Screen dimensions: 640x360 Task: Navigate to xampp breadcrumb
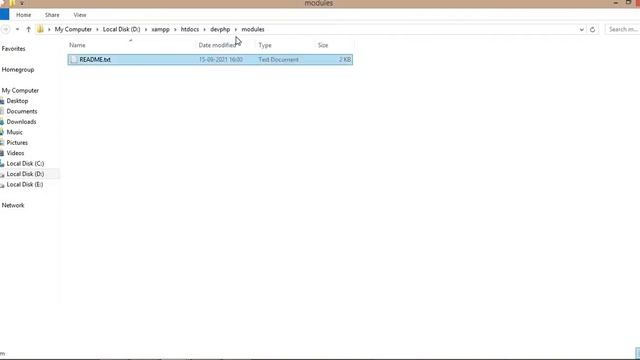160,29
